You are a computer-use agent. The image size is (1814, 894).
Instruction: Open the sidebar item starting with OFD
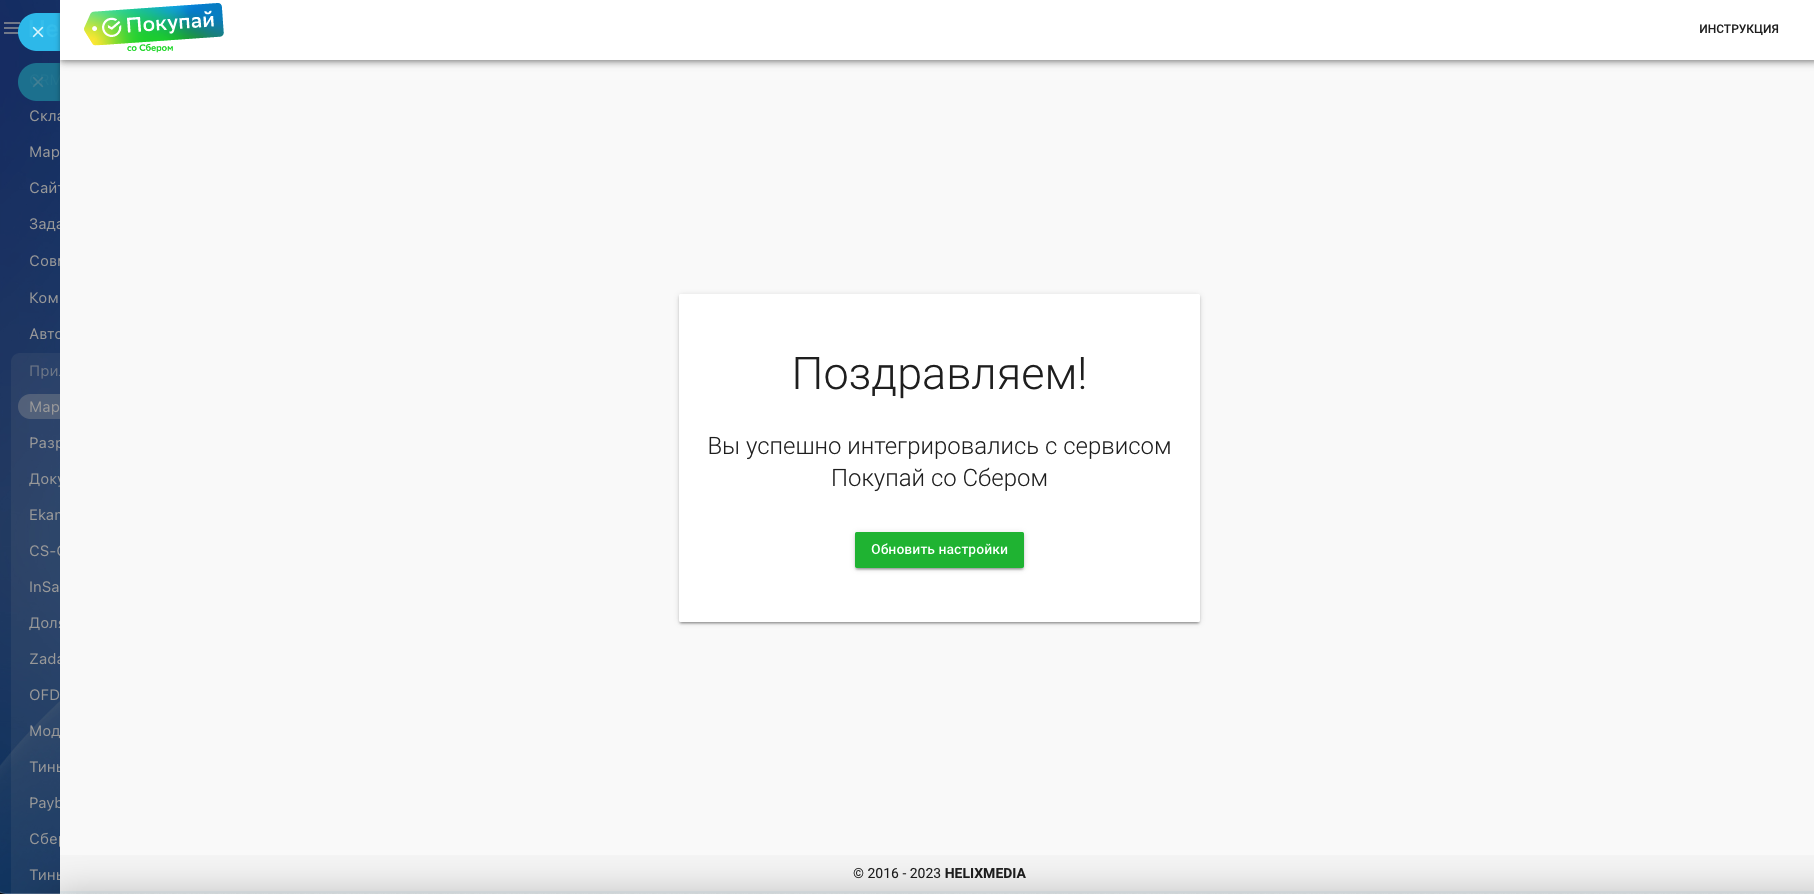(x=44, y=695)
